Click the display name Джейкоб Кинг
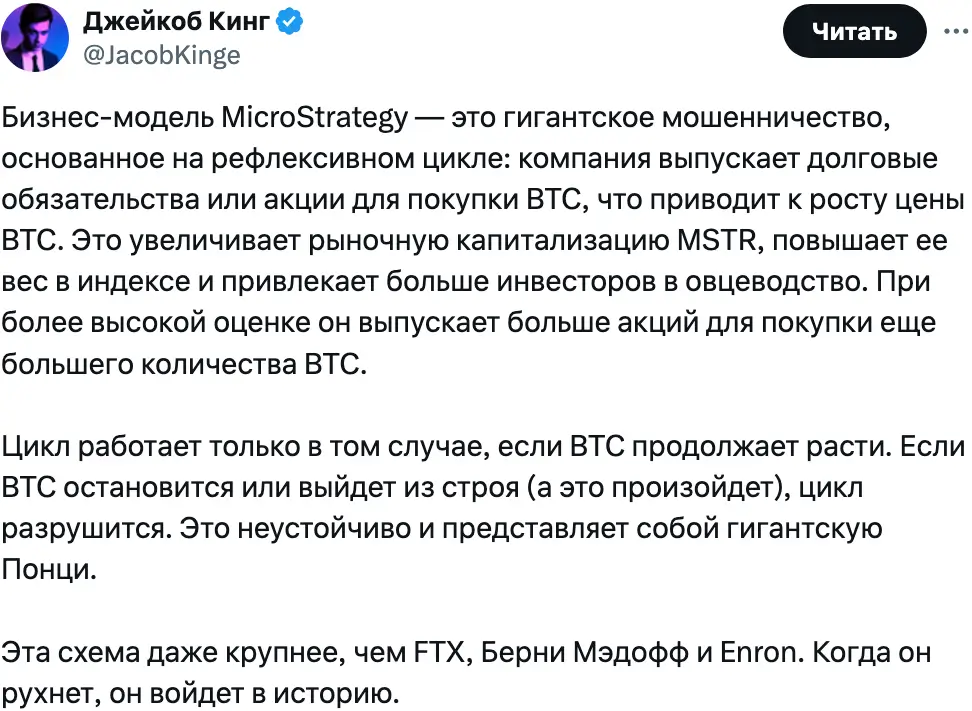Screen dimensions: 972x711 (176, 21)
